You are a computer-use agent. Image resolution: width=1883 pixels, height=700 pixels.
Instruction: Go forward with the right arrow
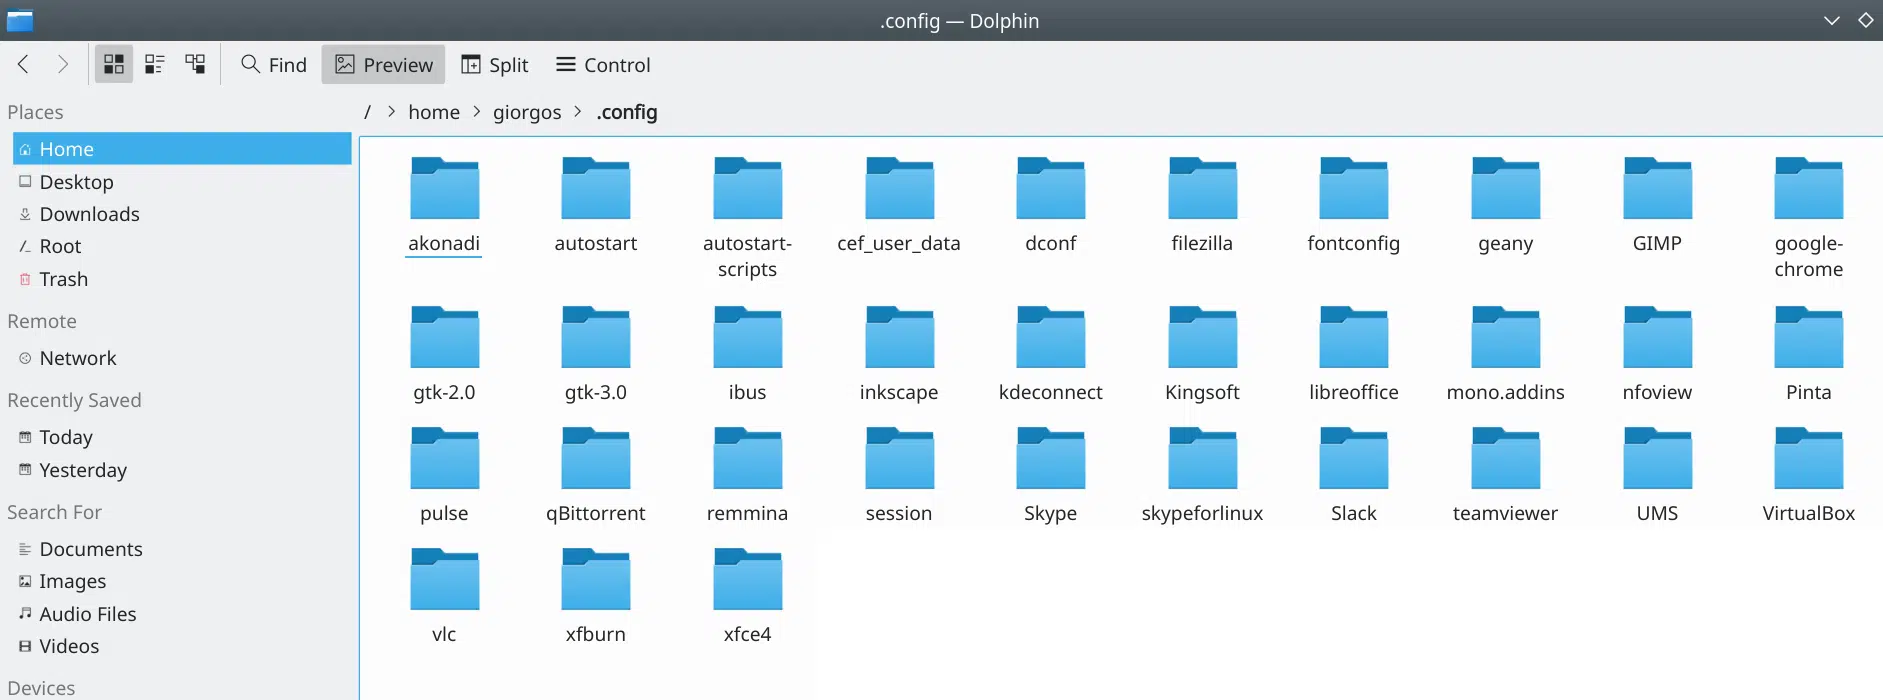coord(63,64)
